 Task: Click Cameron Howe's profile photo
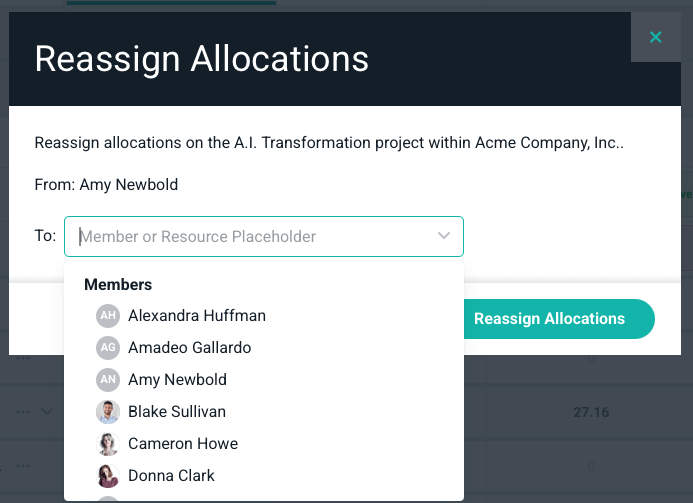click(x=107, y=444)
